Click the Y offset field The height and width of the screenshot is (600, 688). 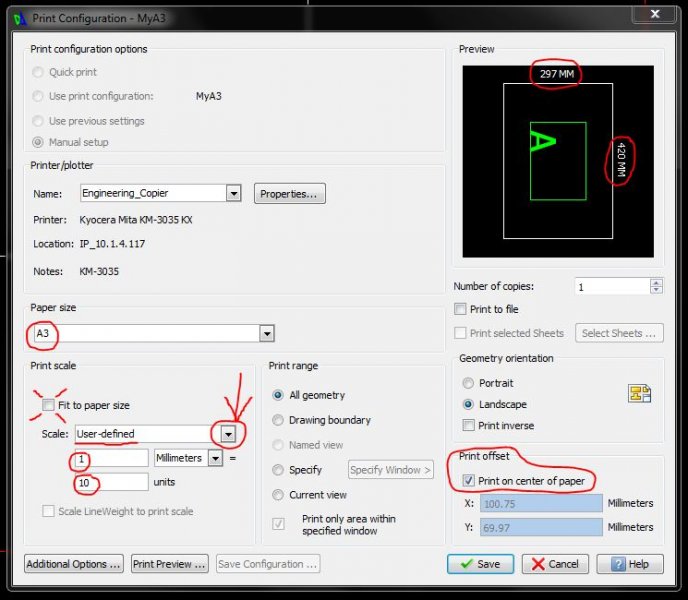541,527
